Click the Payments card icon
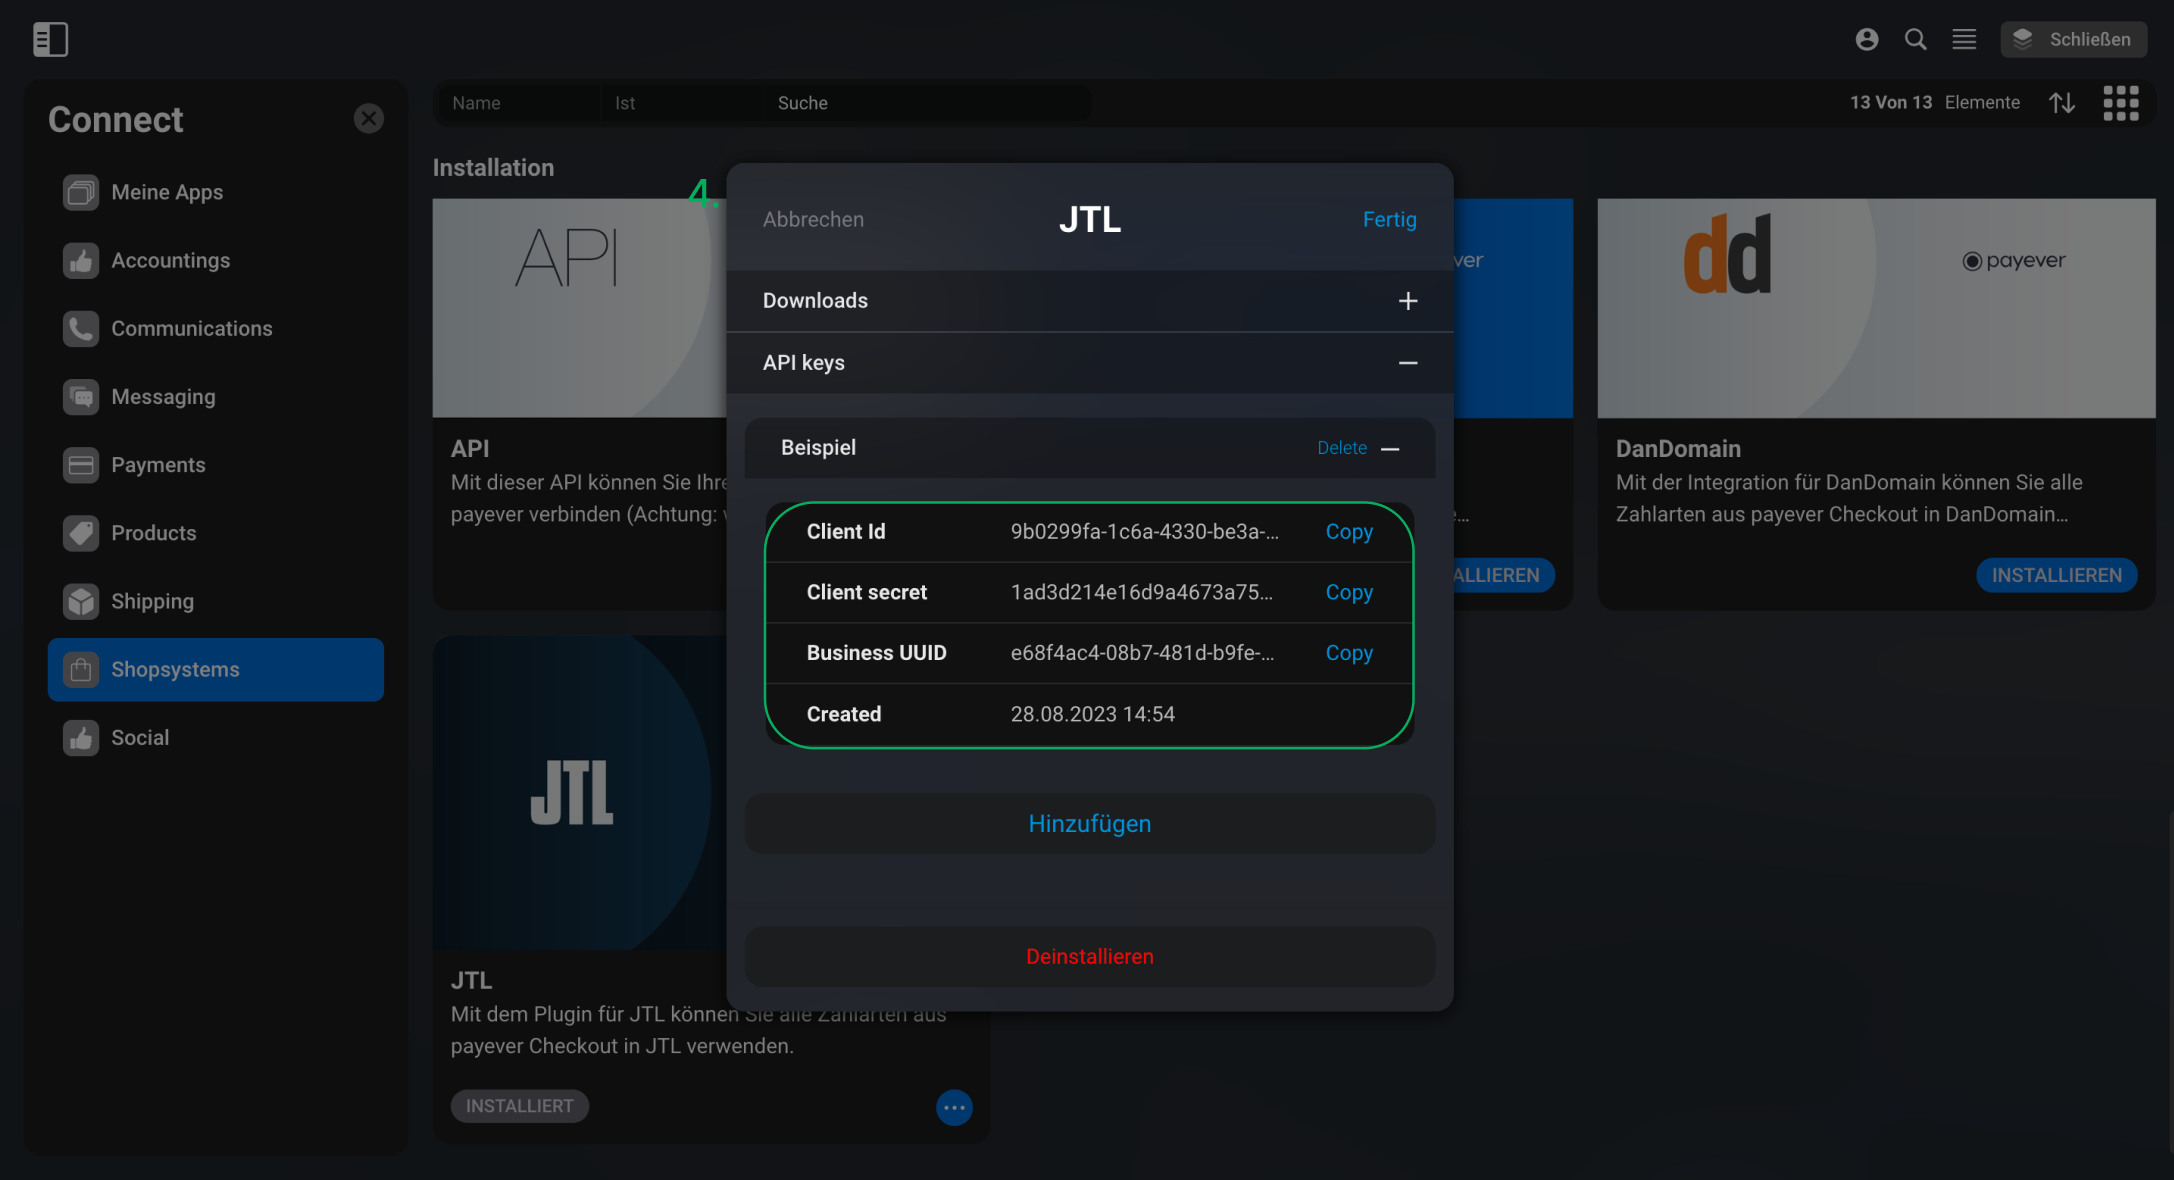This screenshot has height=1180, width=2174. click(x=81, y=465)
